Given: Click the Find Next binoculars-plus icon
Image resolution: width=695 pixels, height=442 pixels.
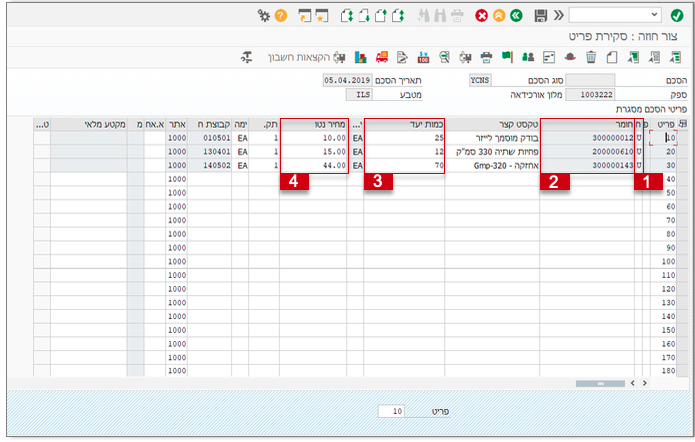Looking at the screenshot, I should point(423,16).
